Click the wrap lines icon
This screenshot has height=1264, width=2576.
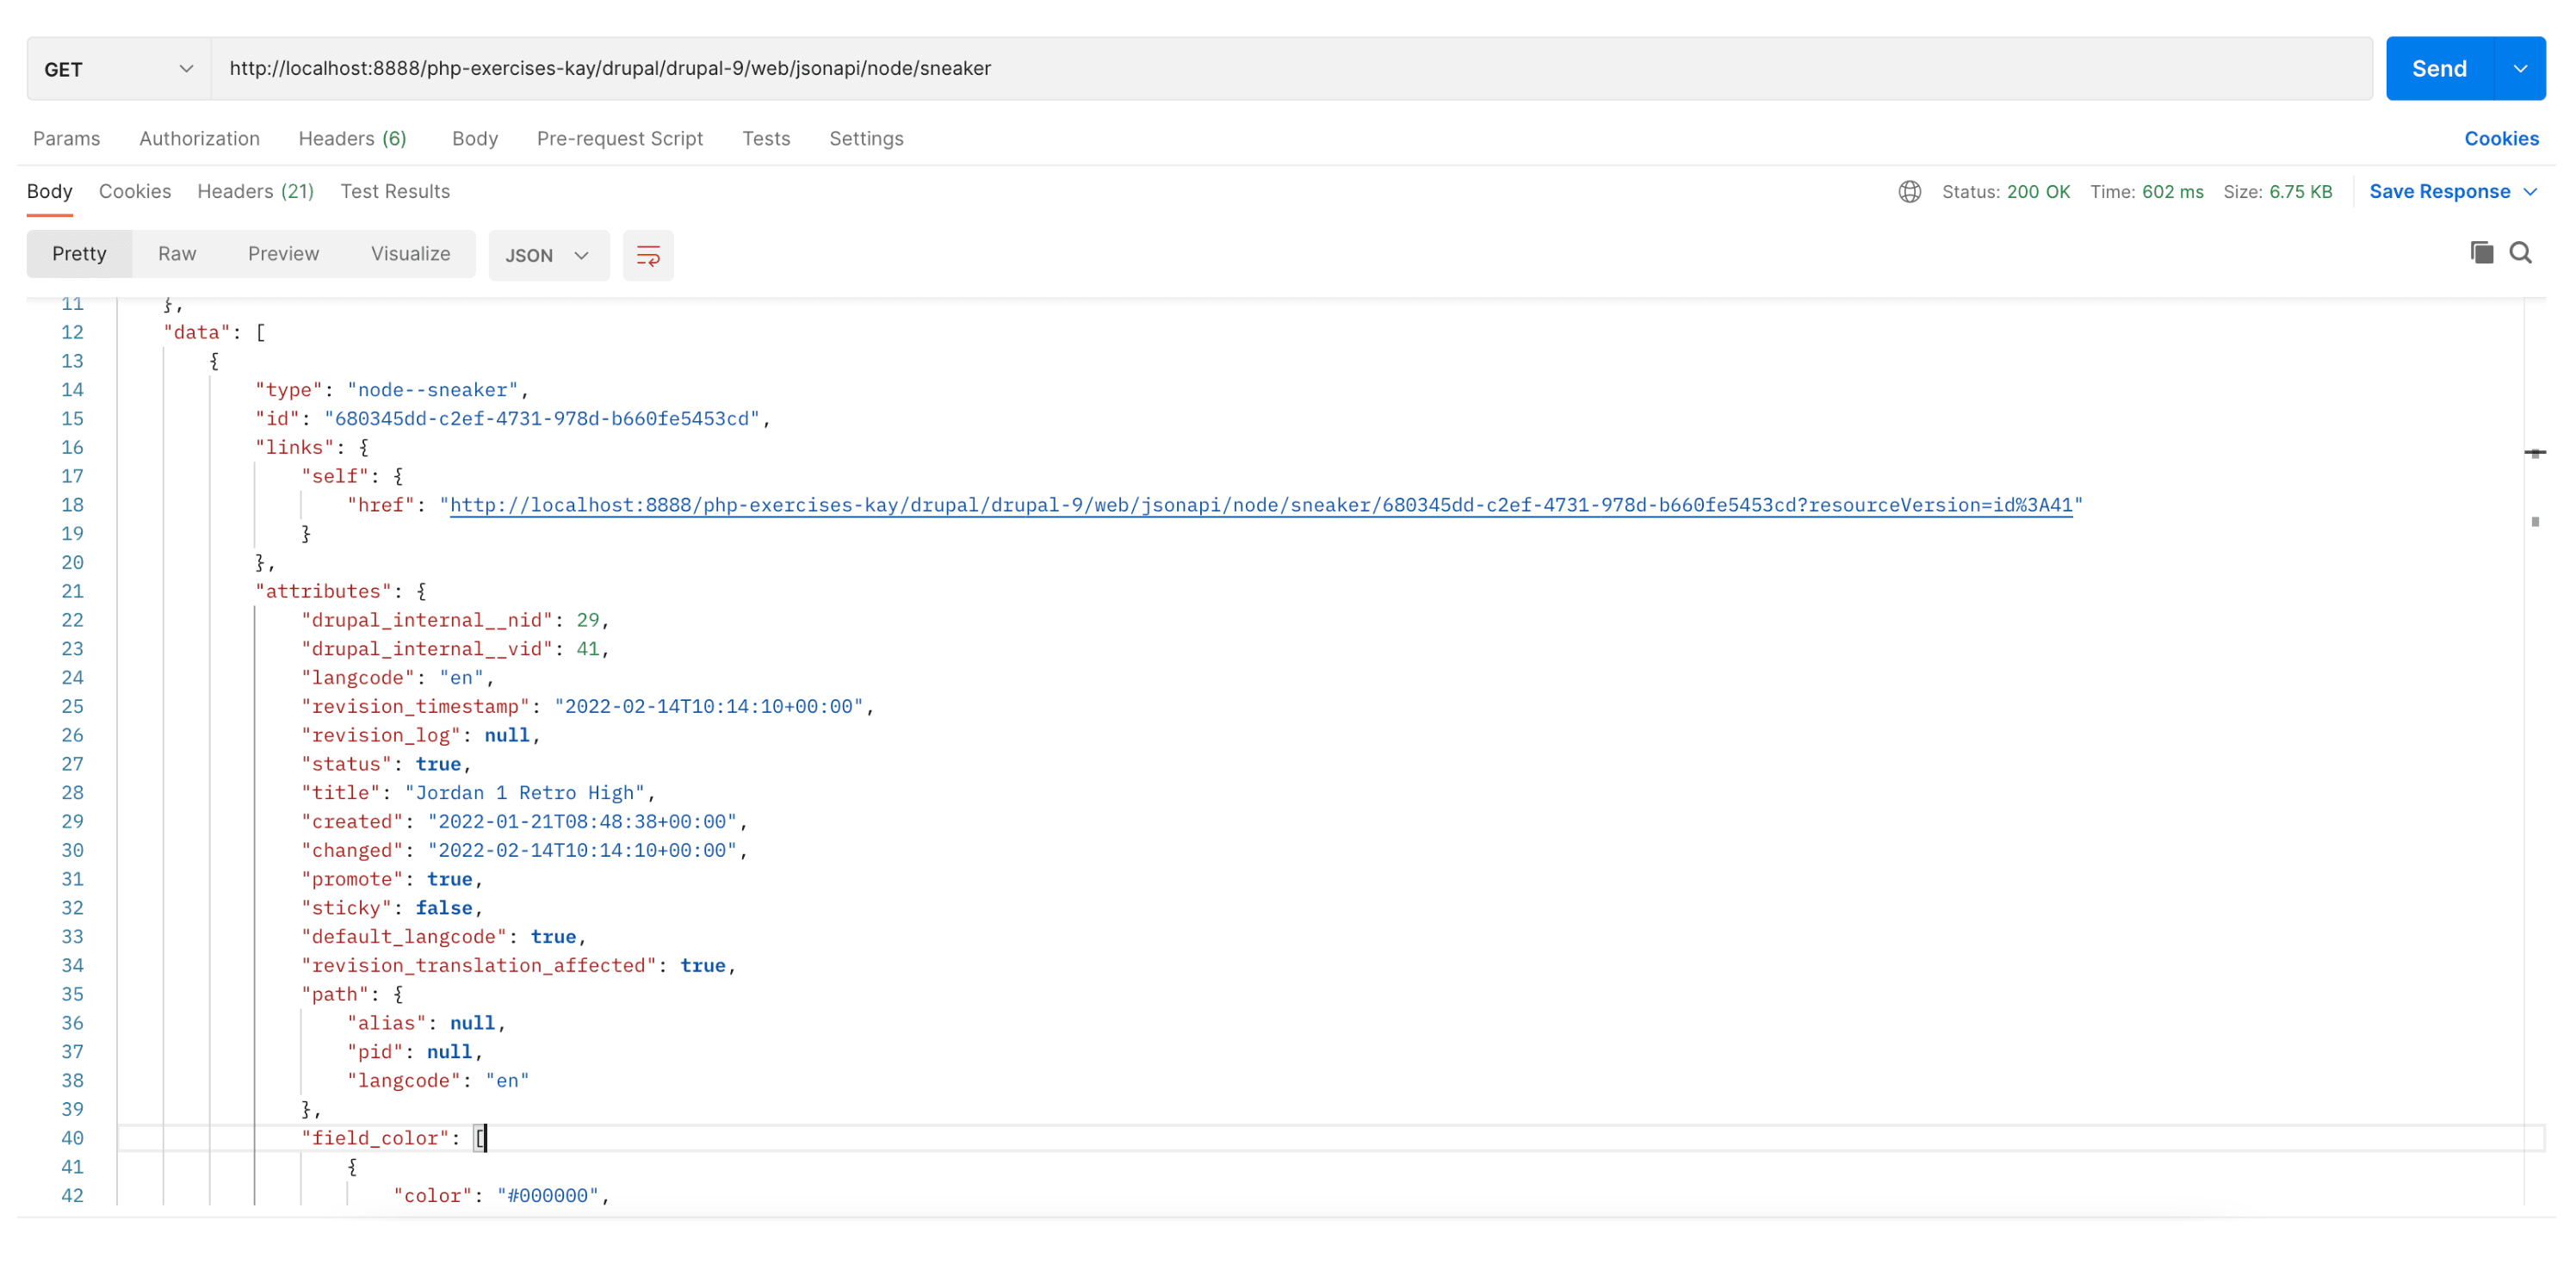[x=648, y=255]
